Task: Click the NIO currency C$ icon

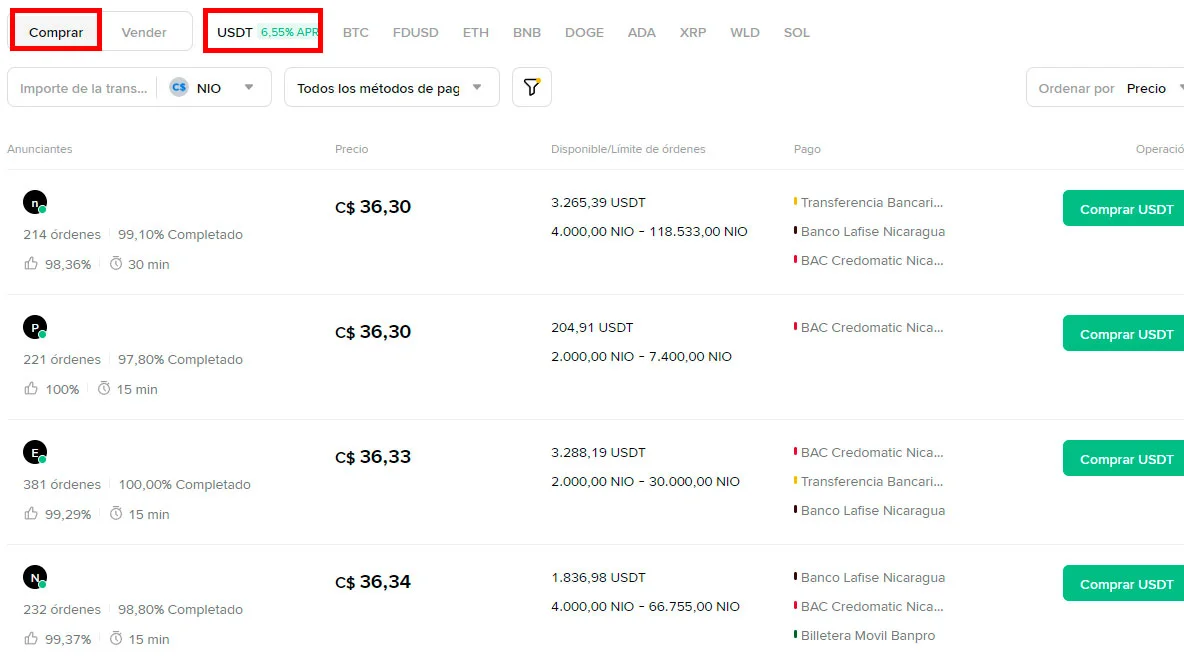Action: pos(179,88)
